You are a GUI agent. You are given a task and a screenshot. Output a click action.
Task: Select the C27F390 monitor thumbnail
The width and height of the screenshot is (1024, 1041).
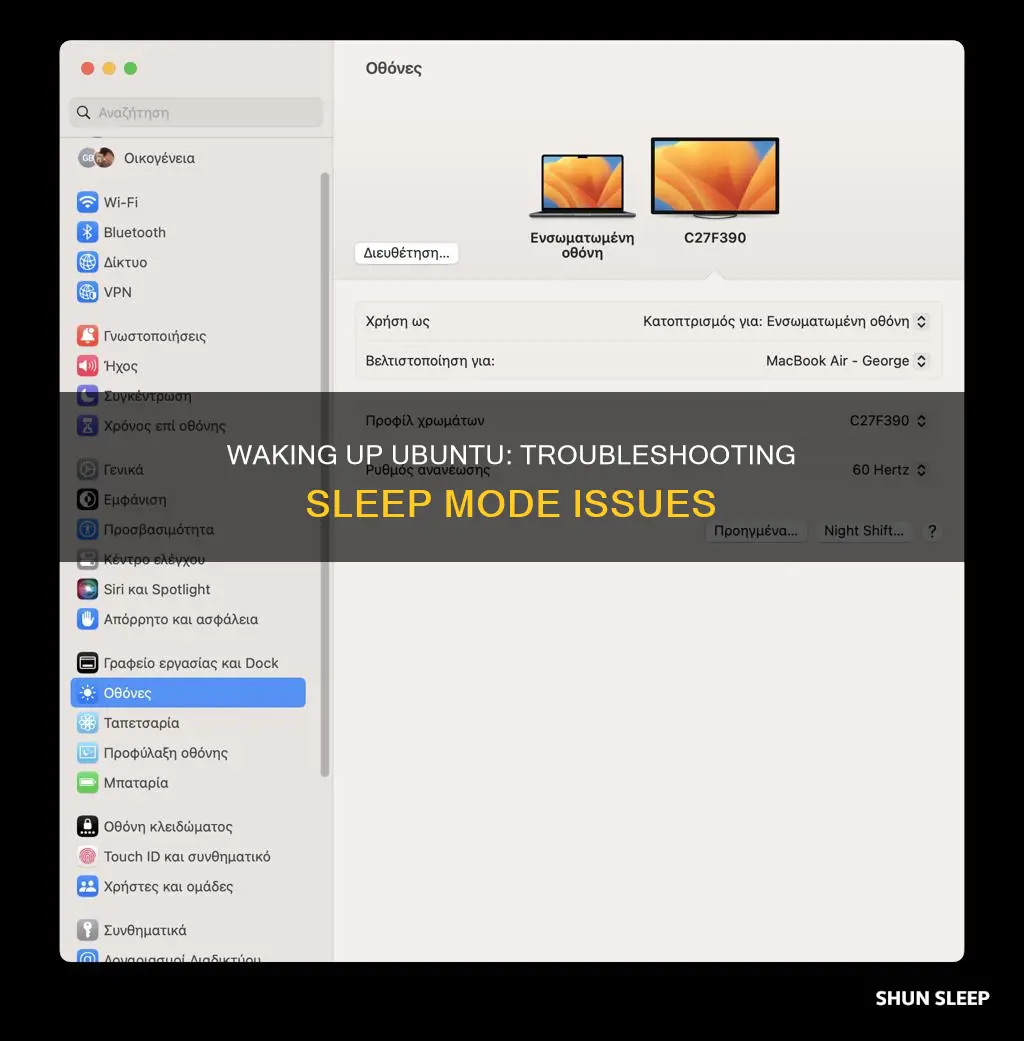pos(715,177)
